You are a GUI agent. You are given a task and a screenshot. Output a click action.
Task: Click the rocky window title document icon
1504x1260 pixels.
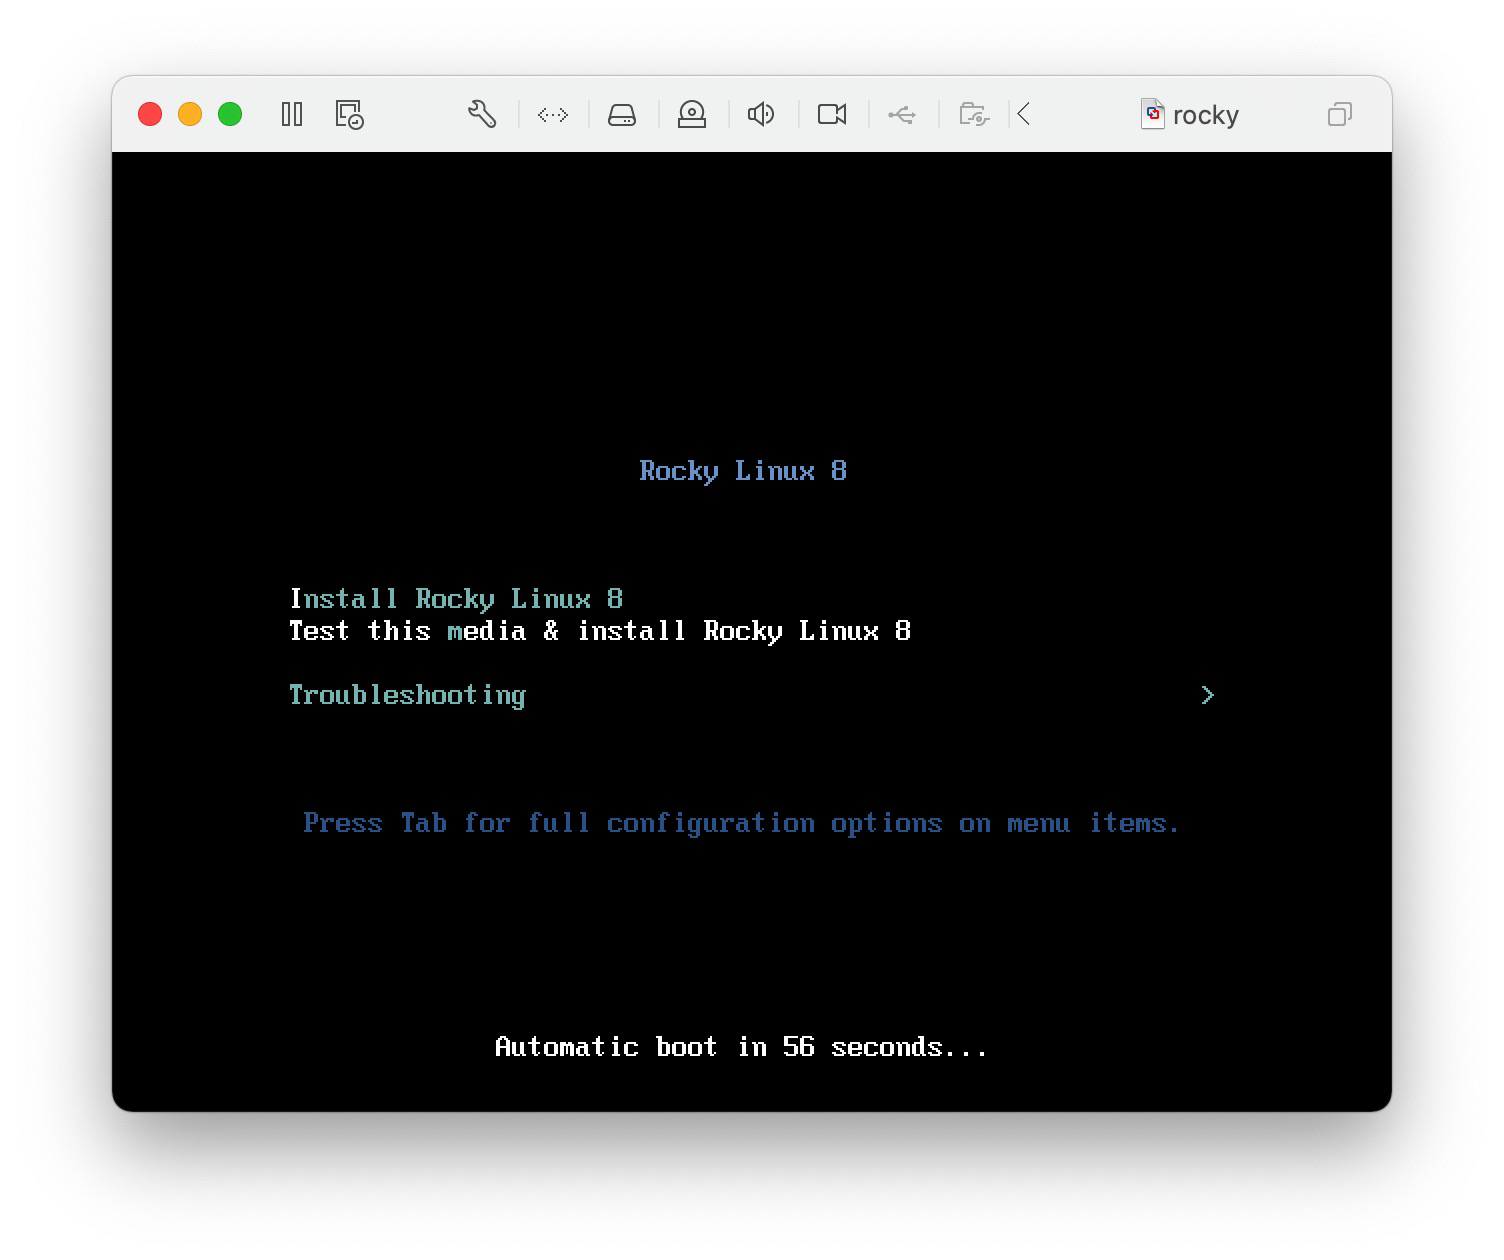[x=1153, y=114]
